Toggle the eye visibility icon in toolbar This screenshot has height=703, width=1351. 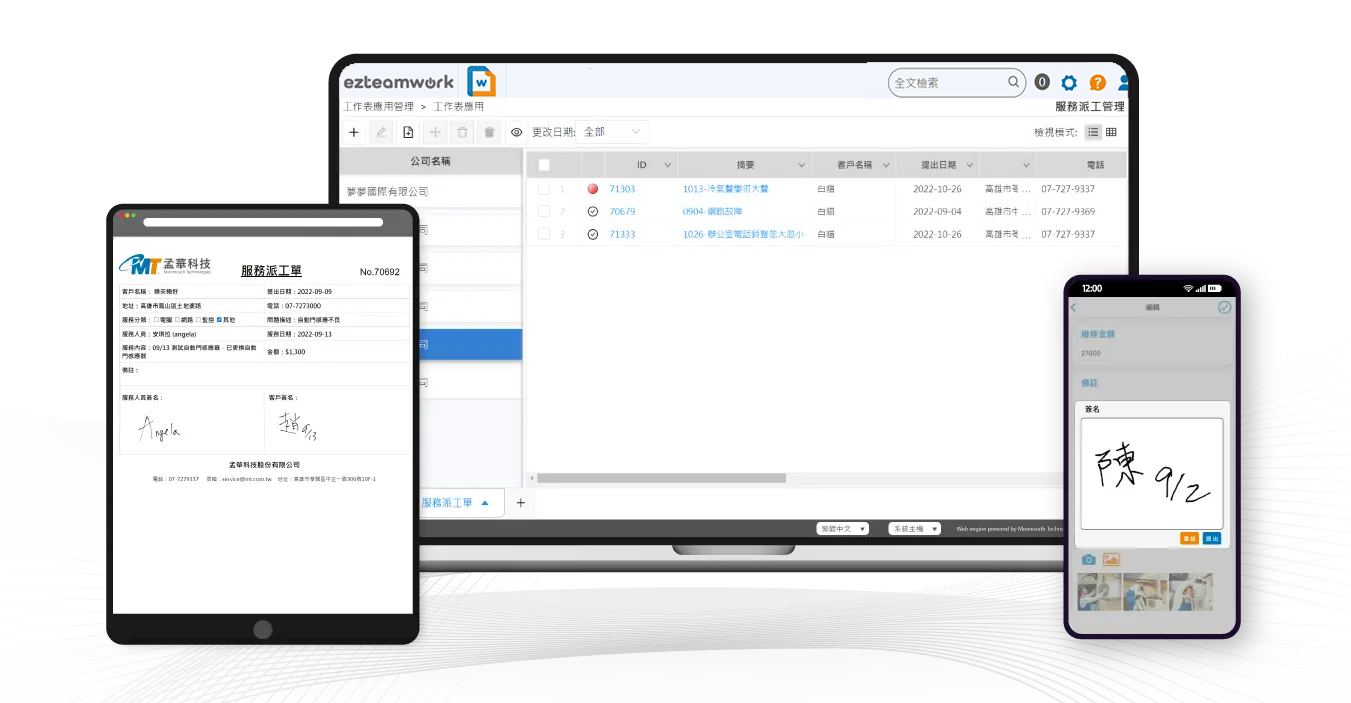pyautogui.click(x=516, y=132)
